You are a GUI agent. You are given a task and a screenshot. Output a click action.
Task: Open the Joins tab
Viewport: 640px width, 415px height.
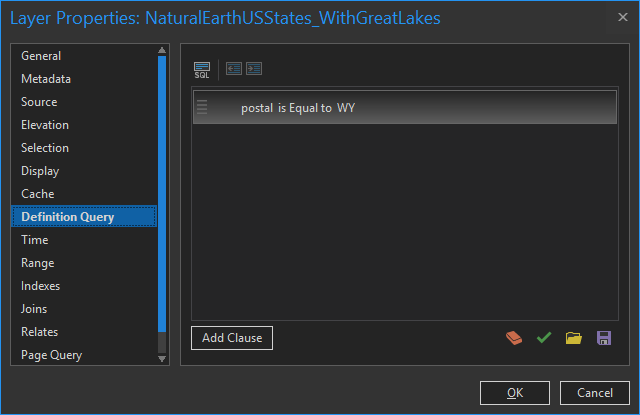pos(84,308)
